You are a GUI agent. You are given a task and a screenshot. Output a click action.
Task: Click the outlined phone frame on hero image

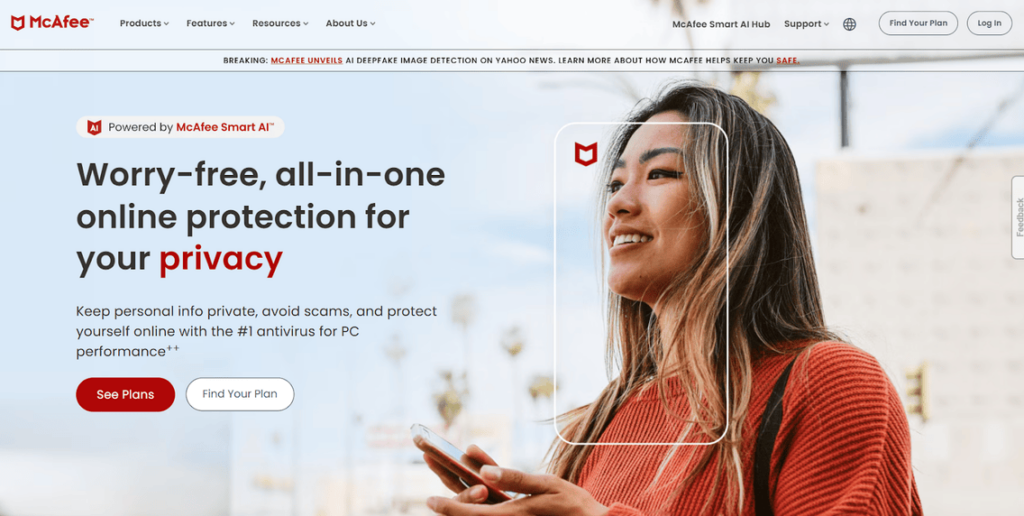click(x=641, y=283)
